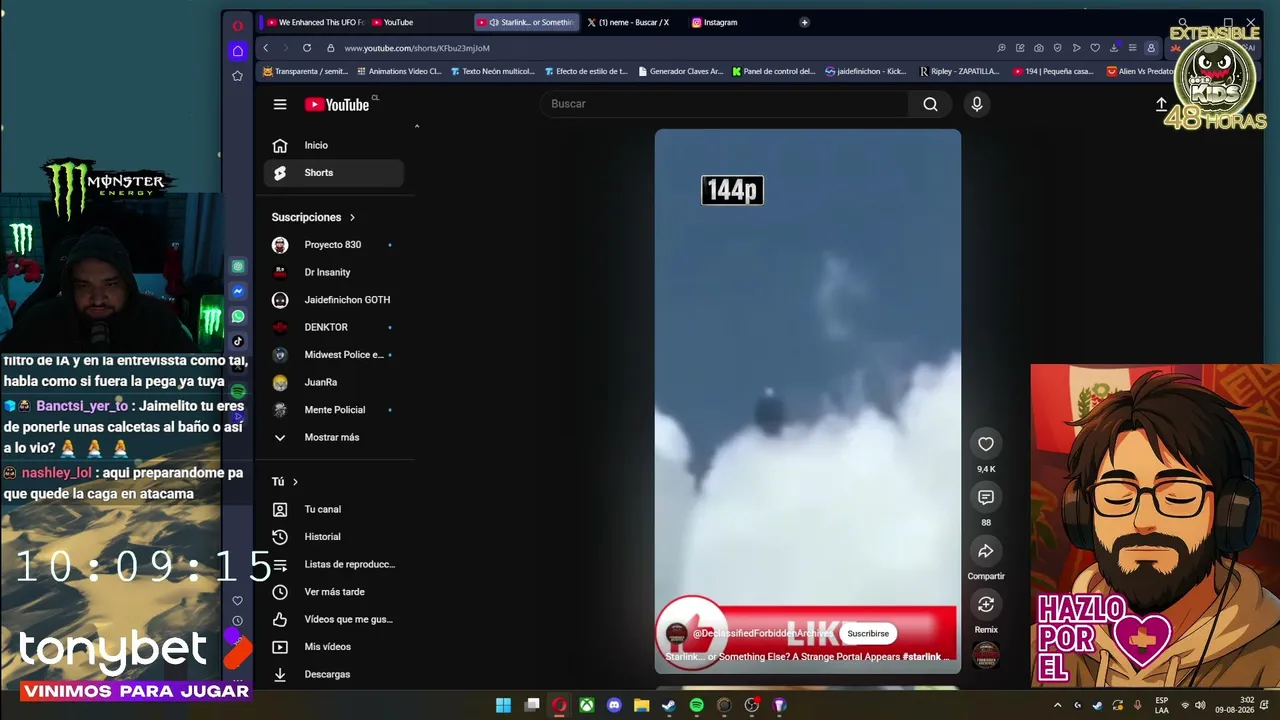Expand the Suscripciones section header
Image resolution: width=1280 pixels, height=720 pixels.
coord(313,217)
